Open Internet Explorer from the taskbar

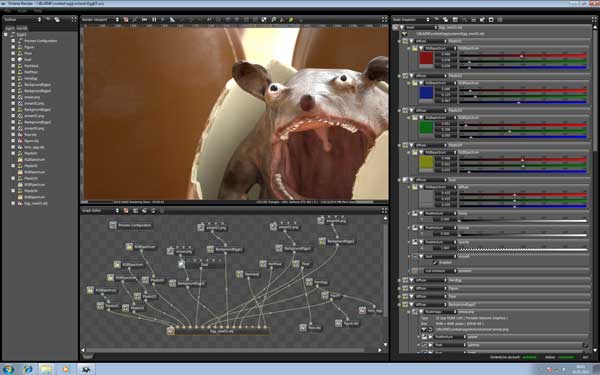28,369
